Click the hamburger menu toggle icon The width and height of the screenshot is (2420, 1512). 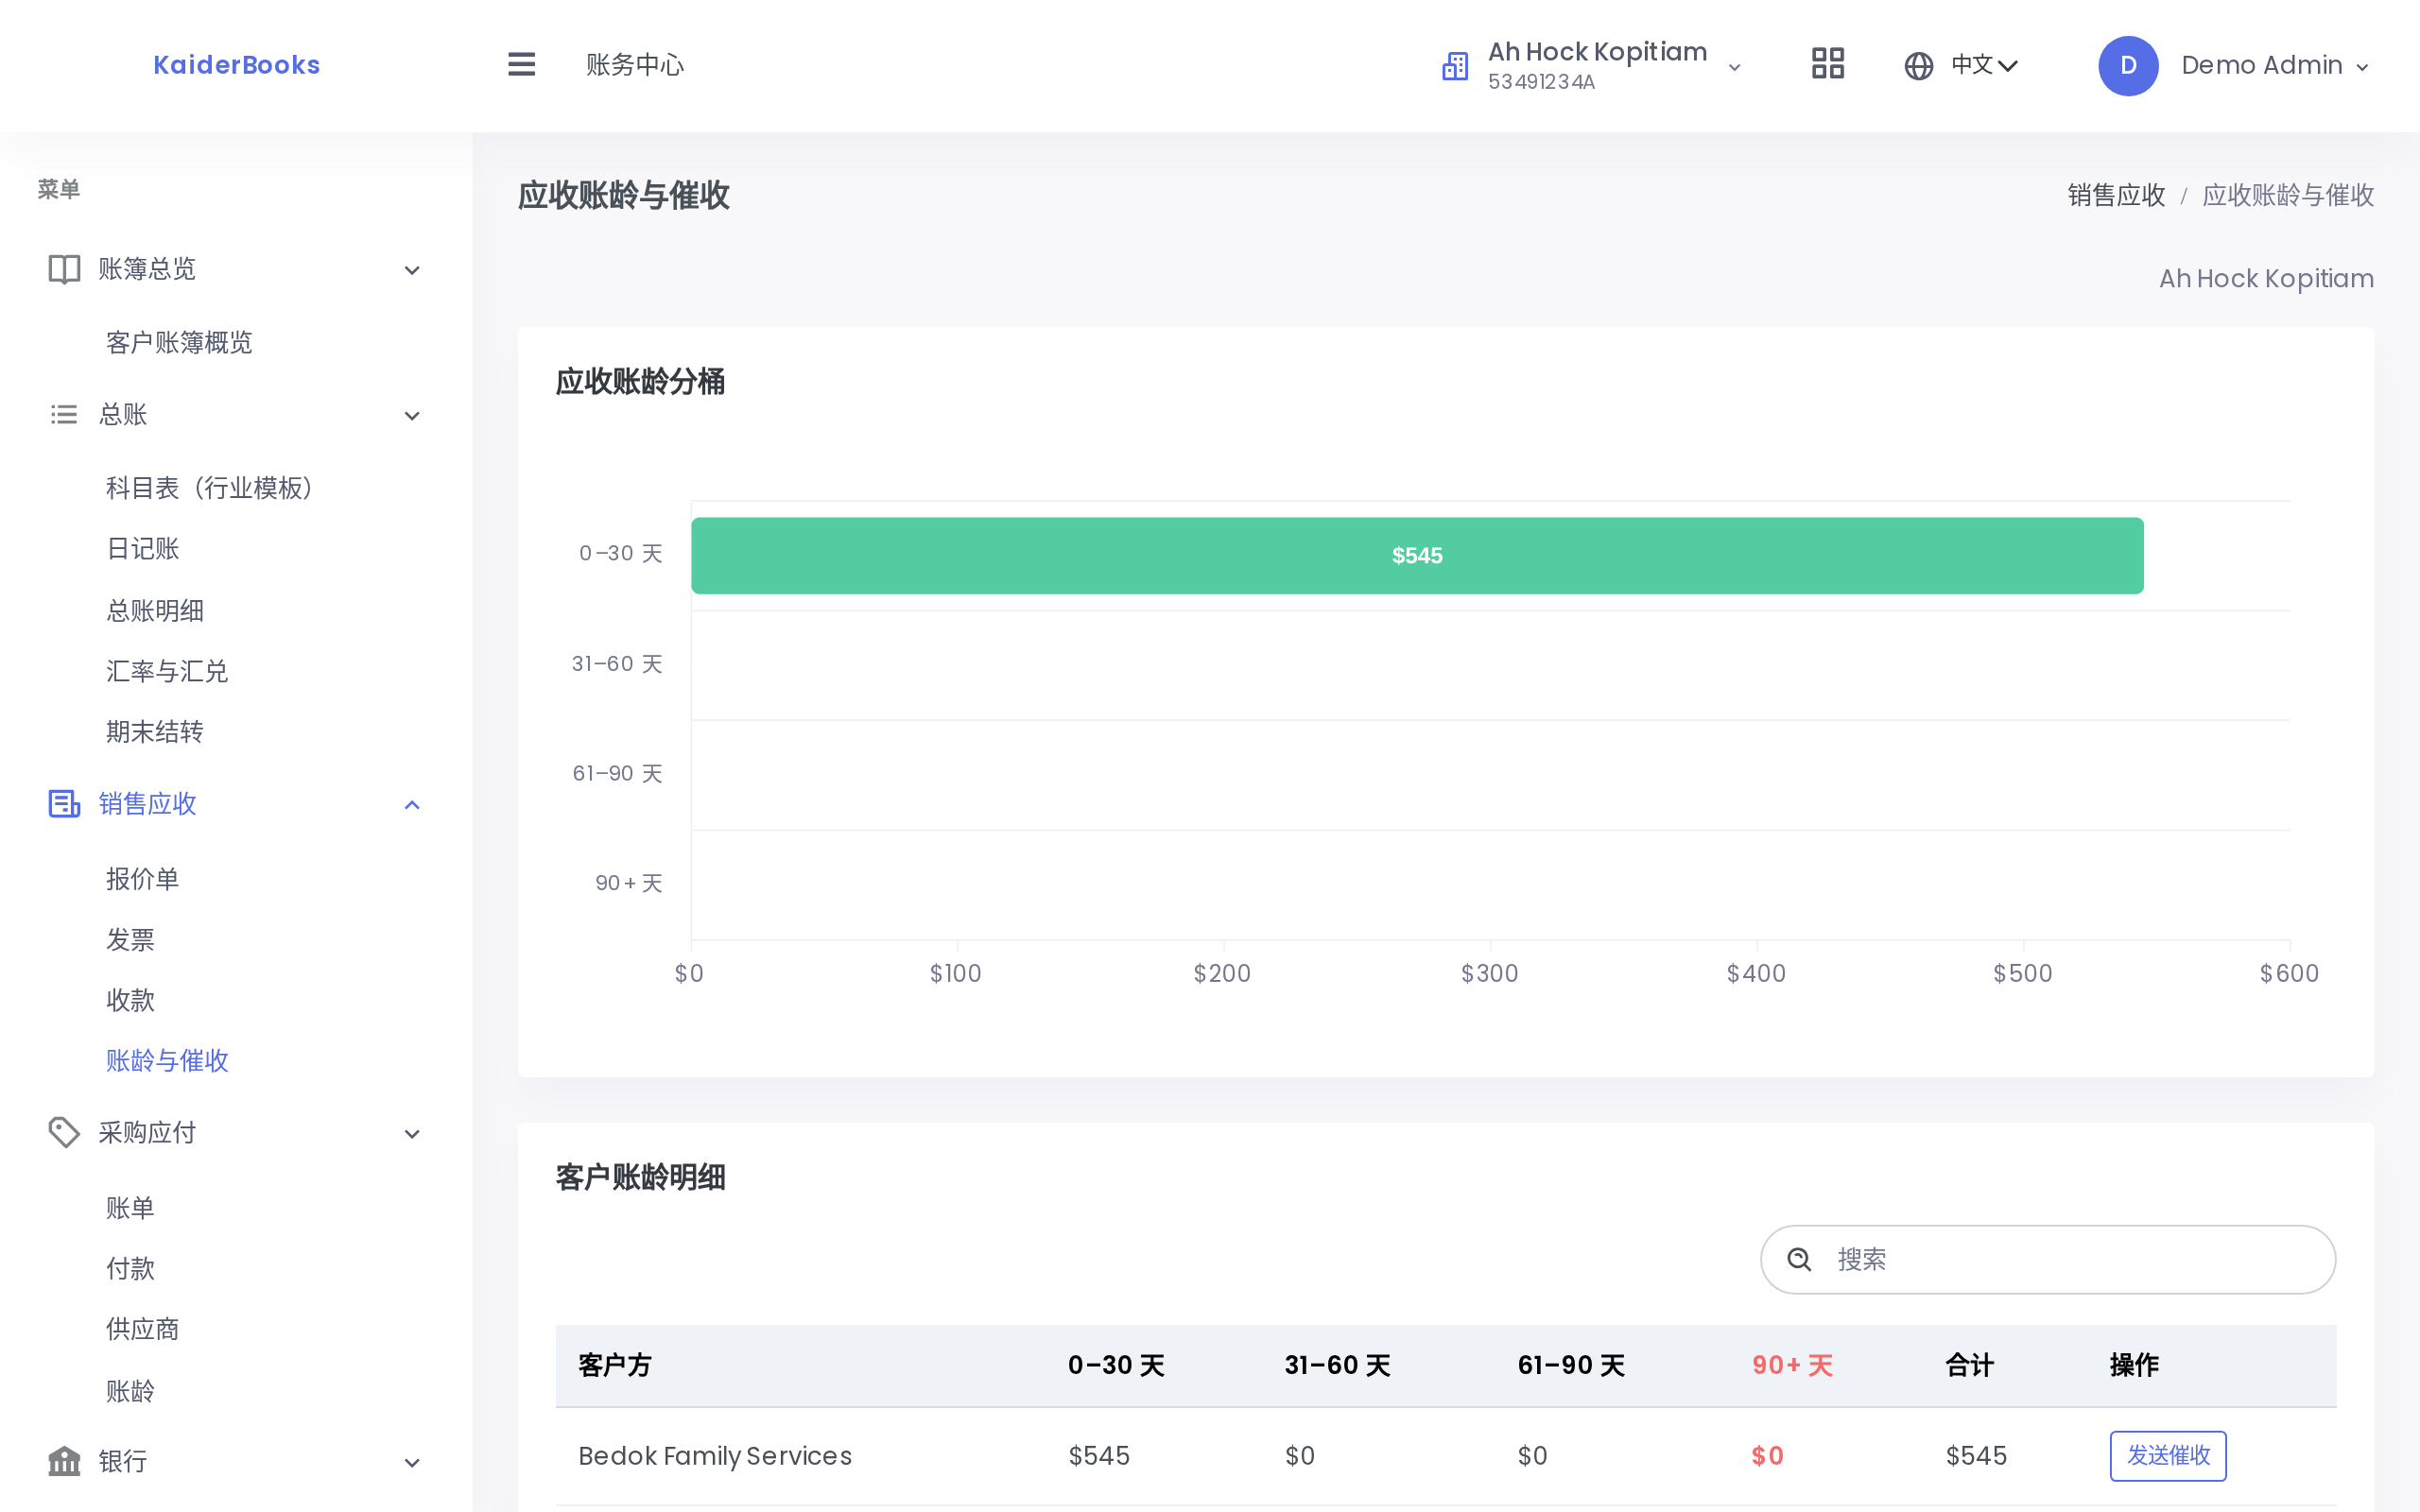[521, 65]
